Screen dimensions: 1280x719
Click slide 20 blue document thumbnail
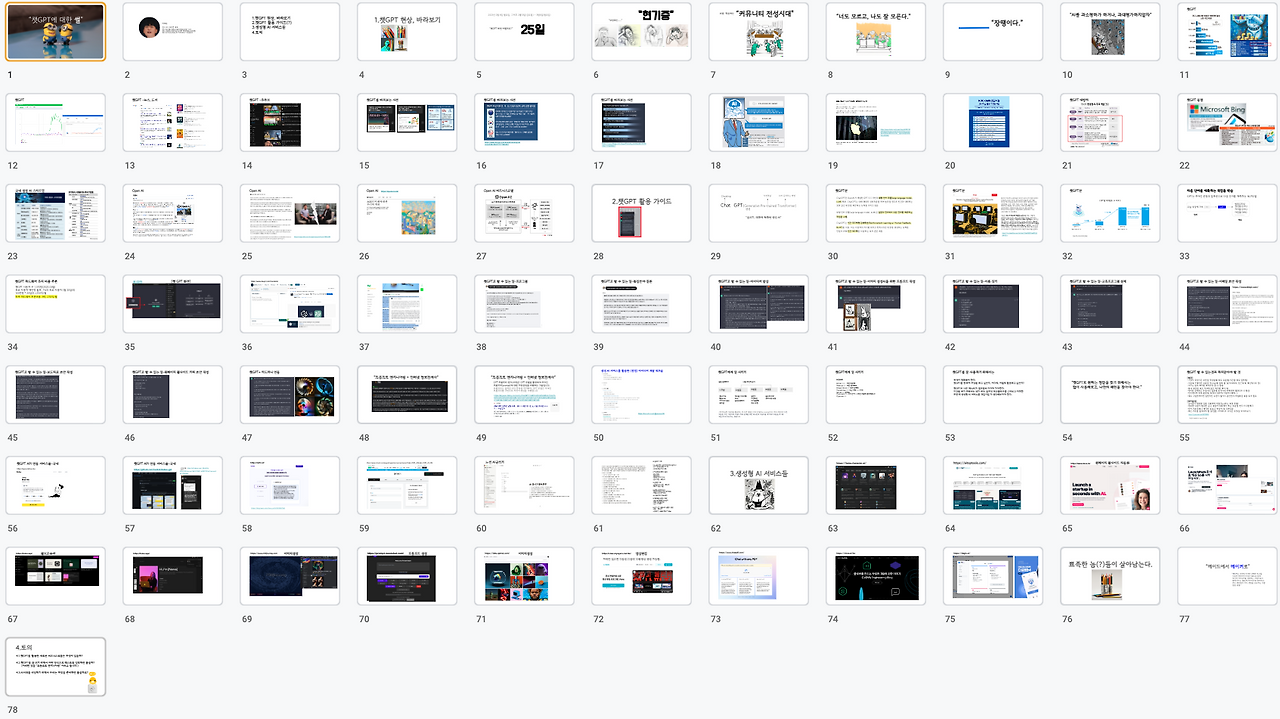click(x=993, y=122)
